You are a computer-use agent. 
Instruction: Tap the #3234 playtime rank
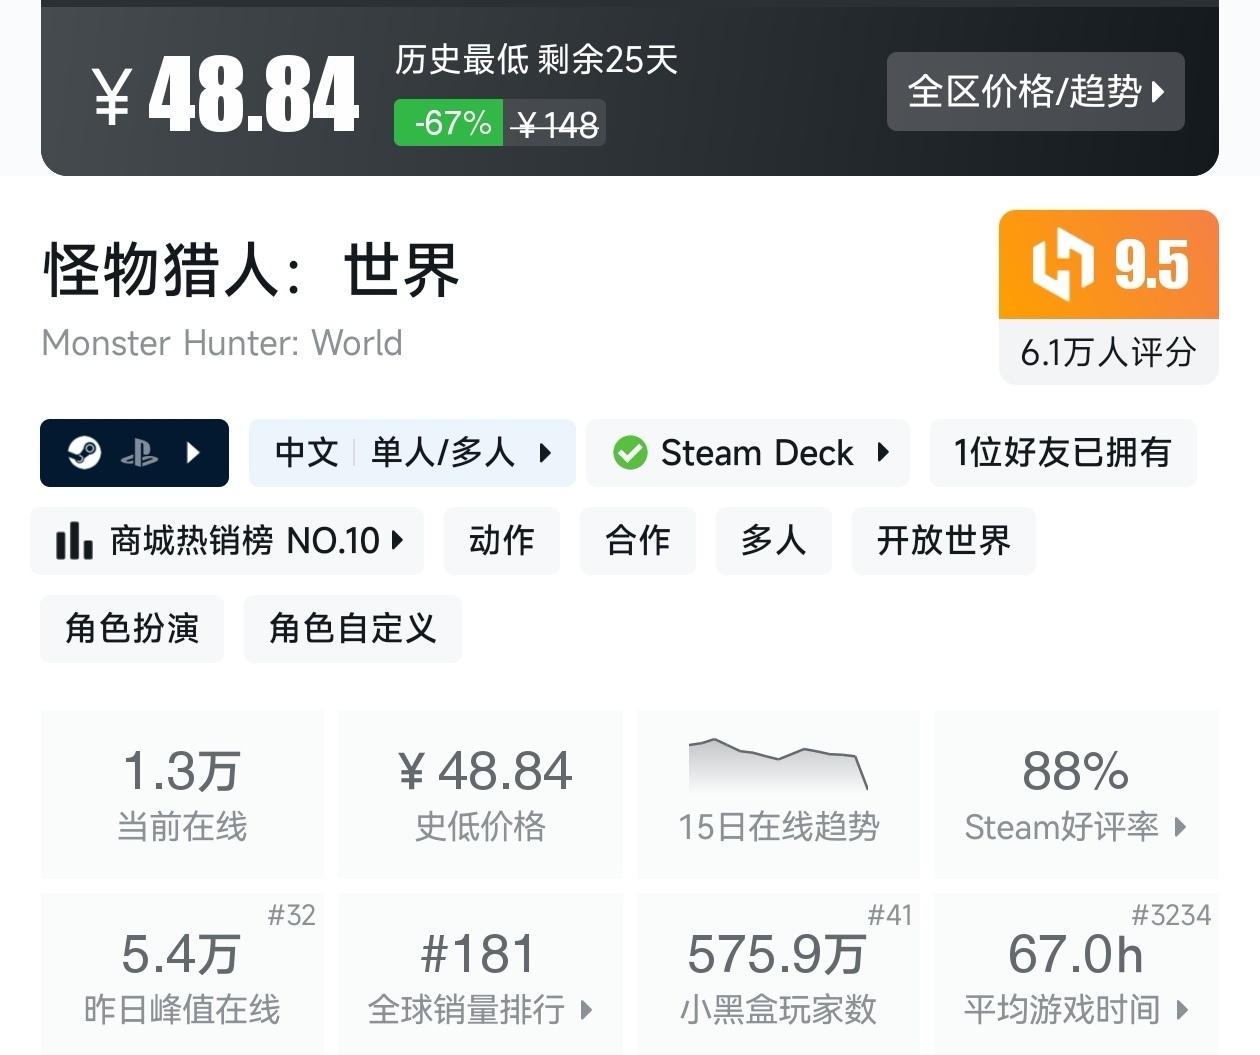pyautogui.click(x=1171, y=915)
